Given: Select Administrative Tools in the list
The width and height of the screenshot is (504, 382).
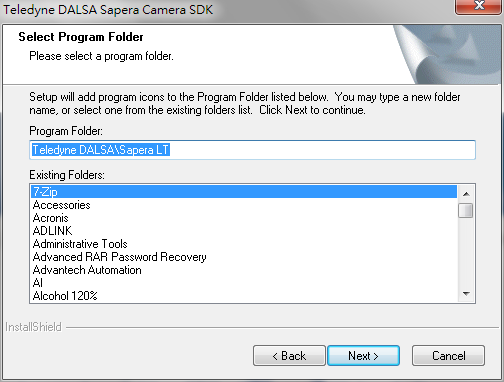Looking at the screenshot, I should coord(244,244).
